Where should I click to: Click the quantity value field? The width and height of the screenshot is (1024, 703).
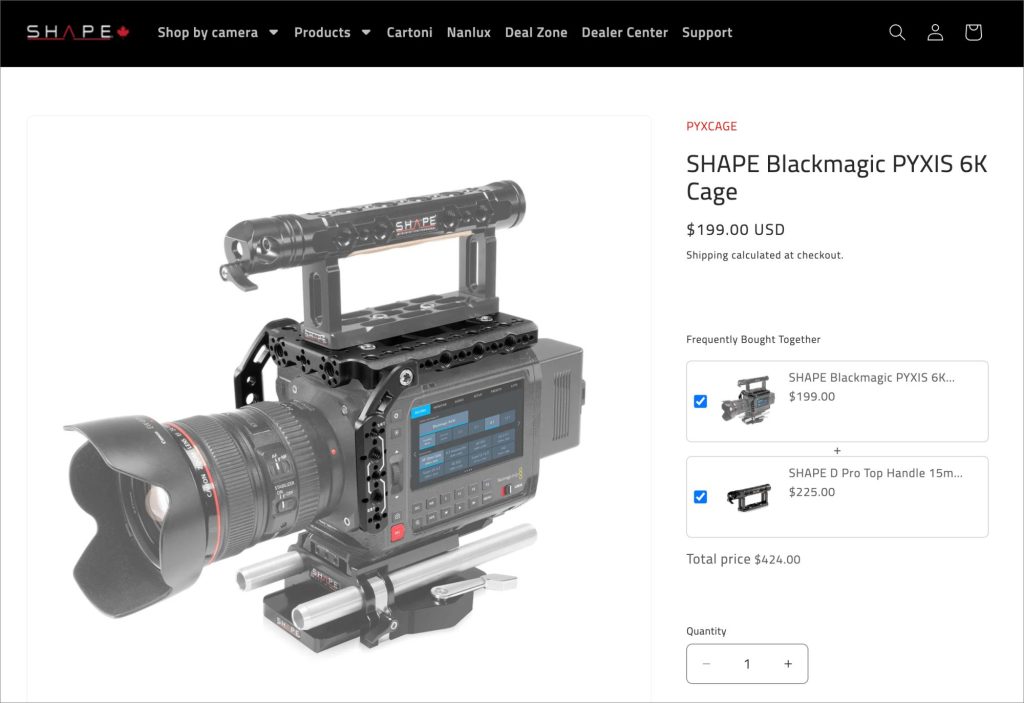point(747,664)
